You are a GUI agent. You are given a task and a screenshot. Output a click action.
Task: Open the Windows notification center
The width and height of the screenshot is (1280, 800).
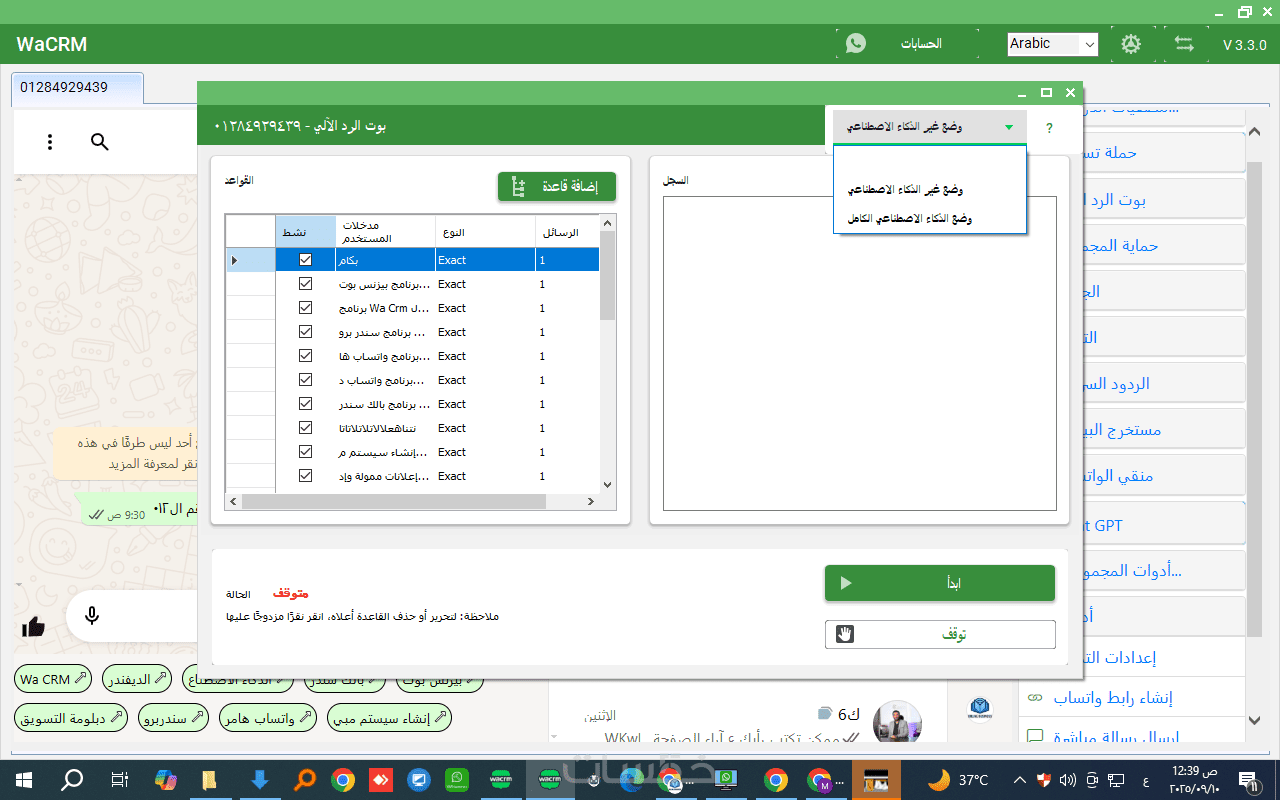1248,779
